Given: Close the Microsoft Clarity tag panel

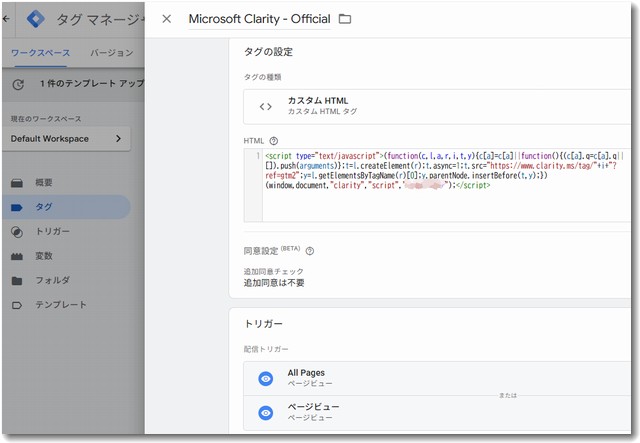Looking at the screenshot, I should (167, 19).
